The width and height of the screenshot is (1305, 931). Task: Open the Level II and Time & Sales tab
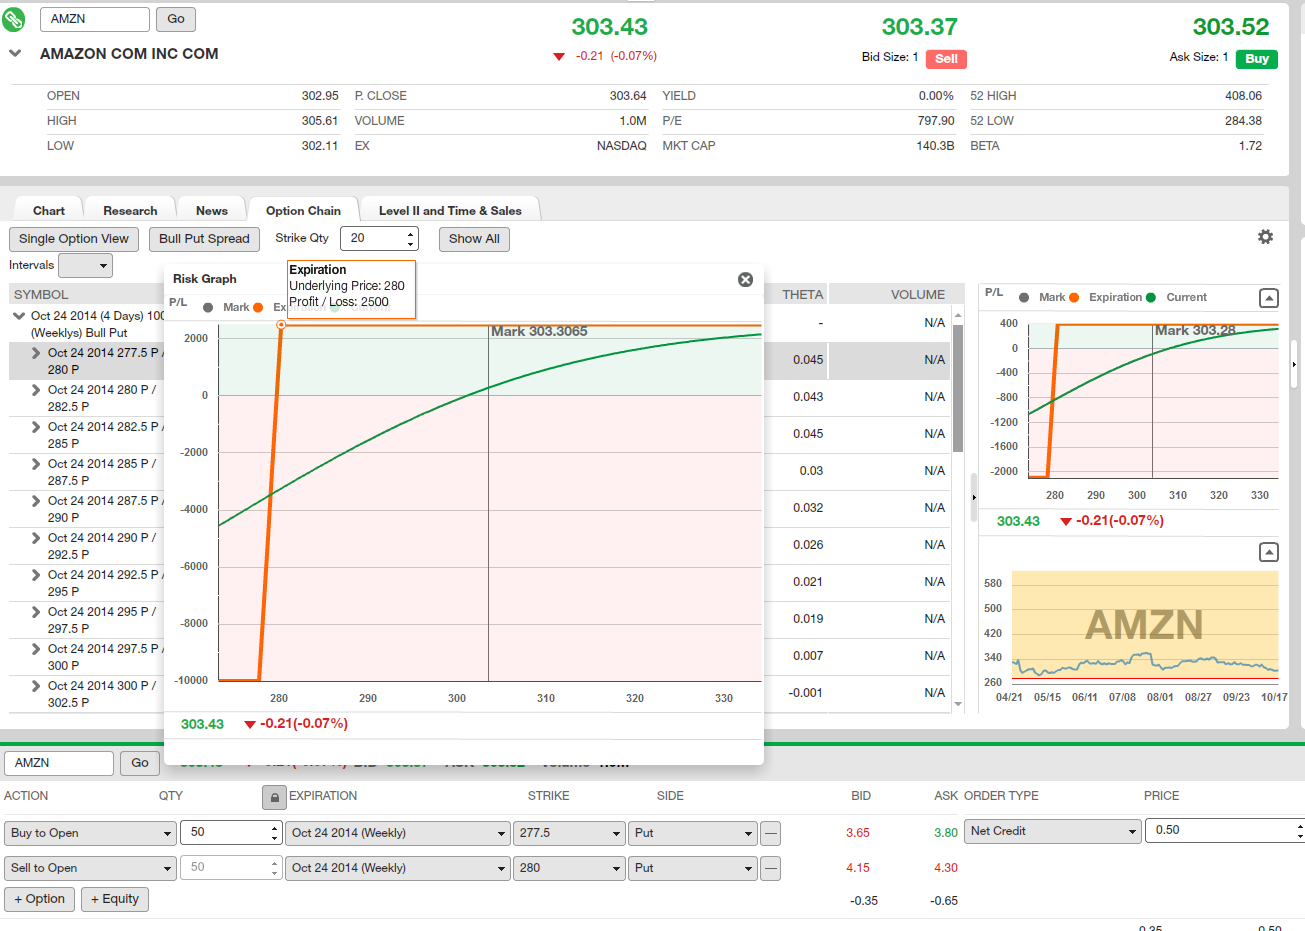pyautogui.click(x=450, y=210)
